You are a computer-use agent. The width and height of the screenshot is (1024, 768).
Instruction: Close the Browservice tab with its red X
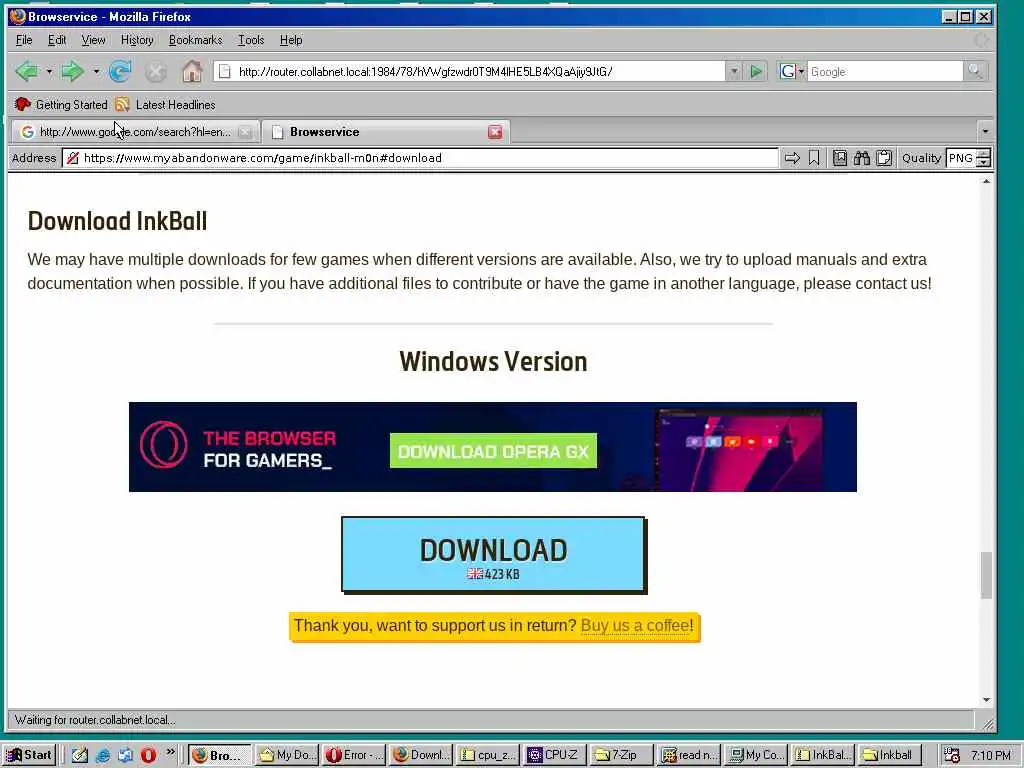tap(496, 132)
